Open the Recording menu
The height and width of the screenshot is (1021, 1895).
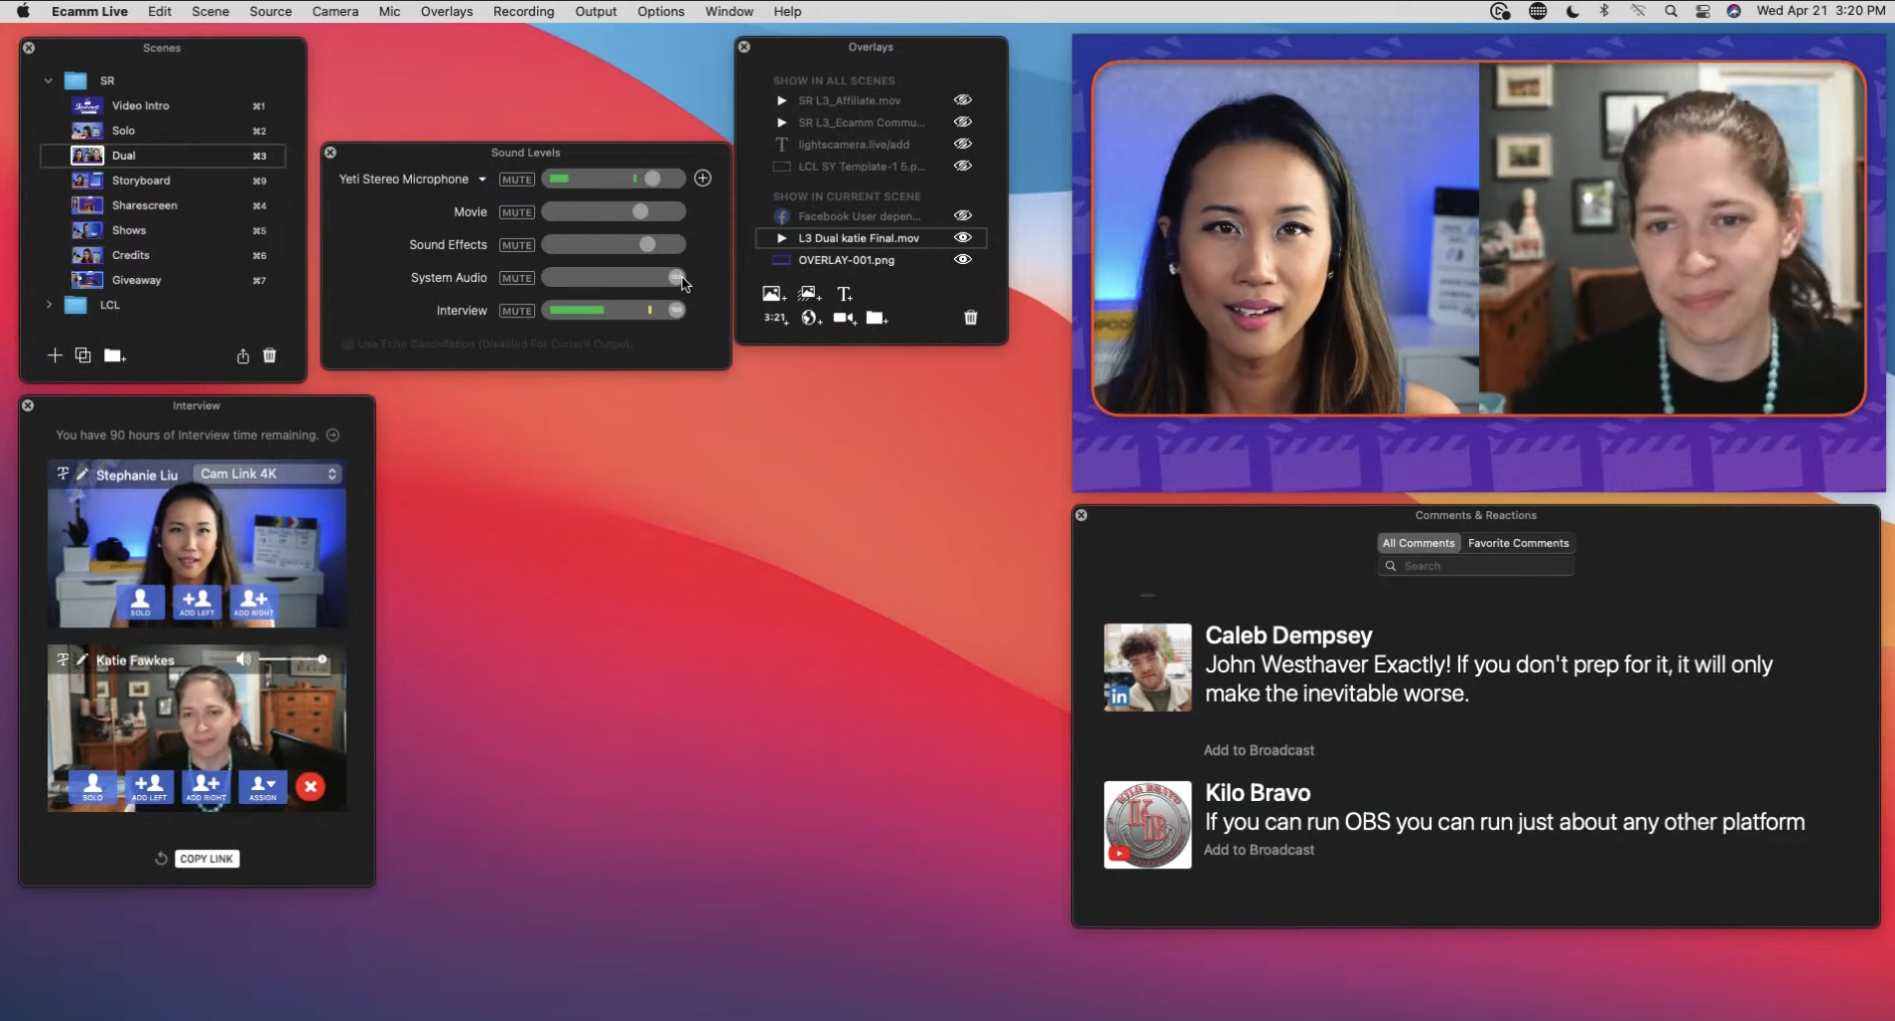[523, 11]
